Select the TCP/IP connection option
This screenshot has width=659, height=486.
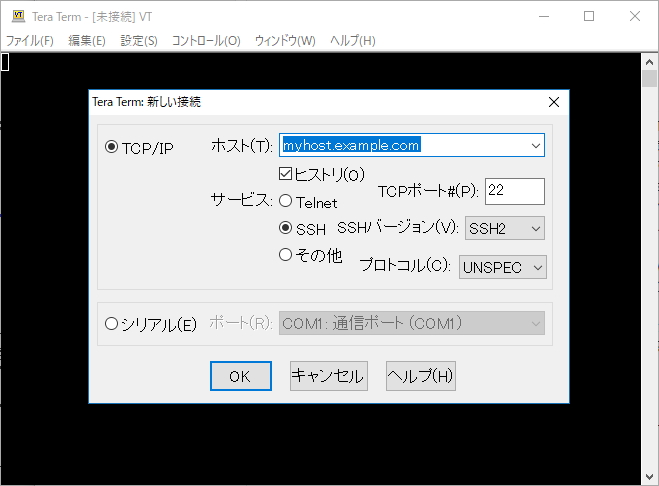pos(112,147)
